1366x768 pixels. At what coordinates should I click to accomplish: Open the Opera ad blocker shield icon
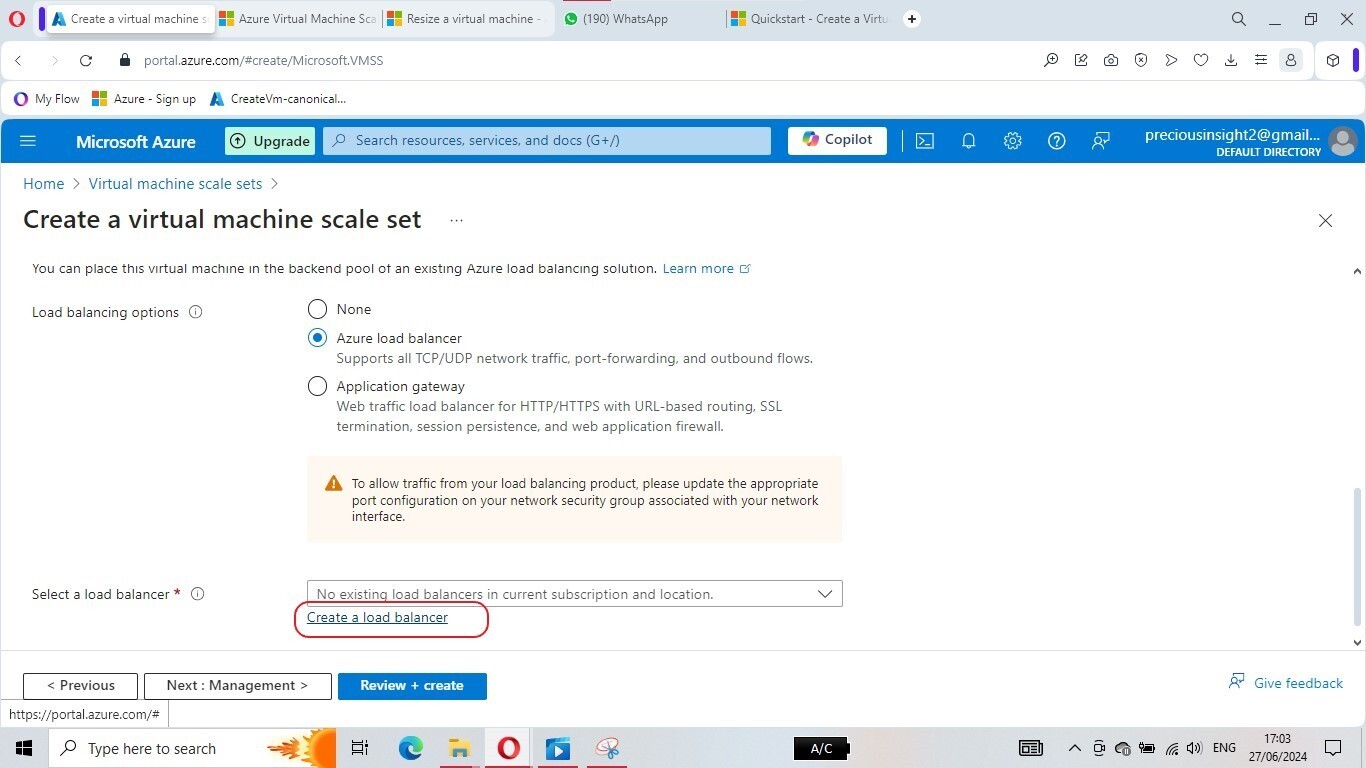click(x=1141, y=60)
